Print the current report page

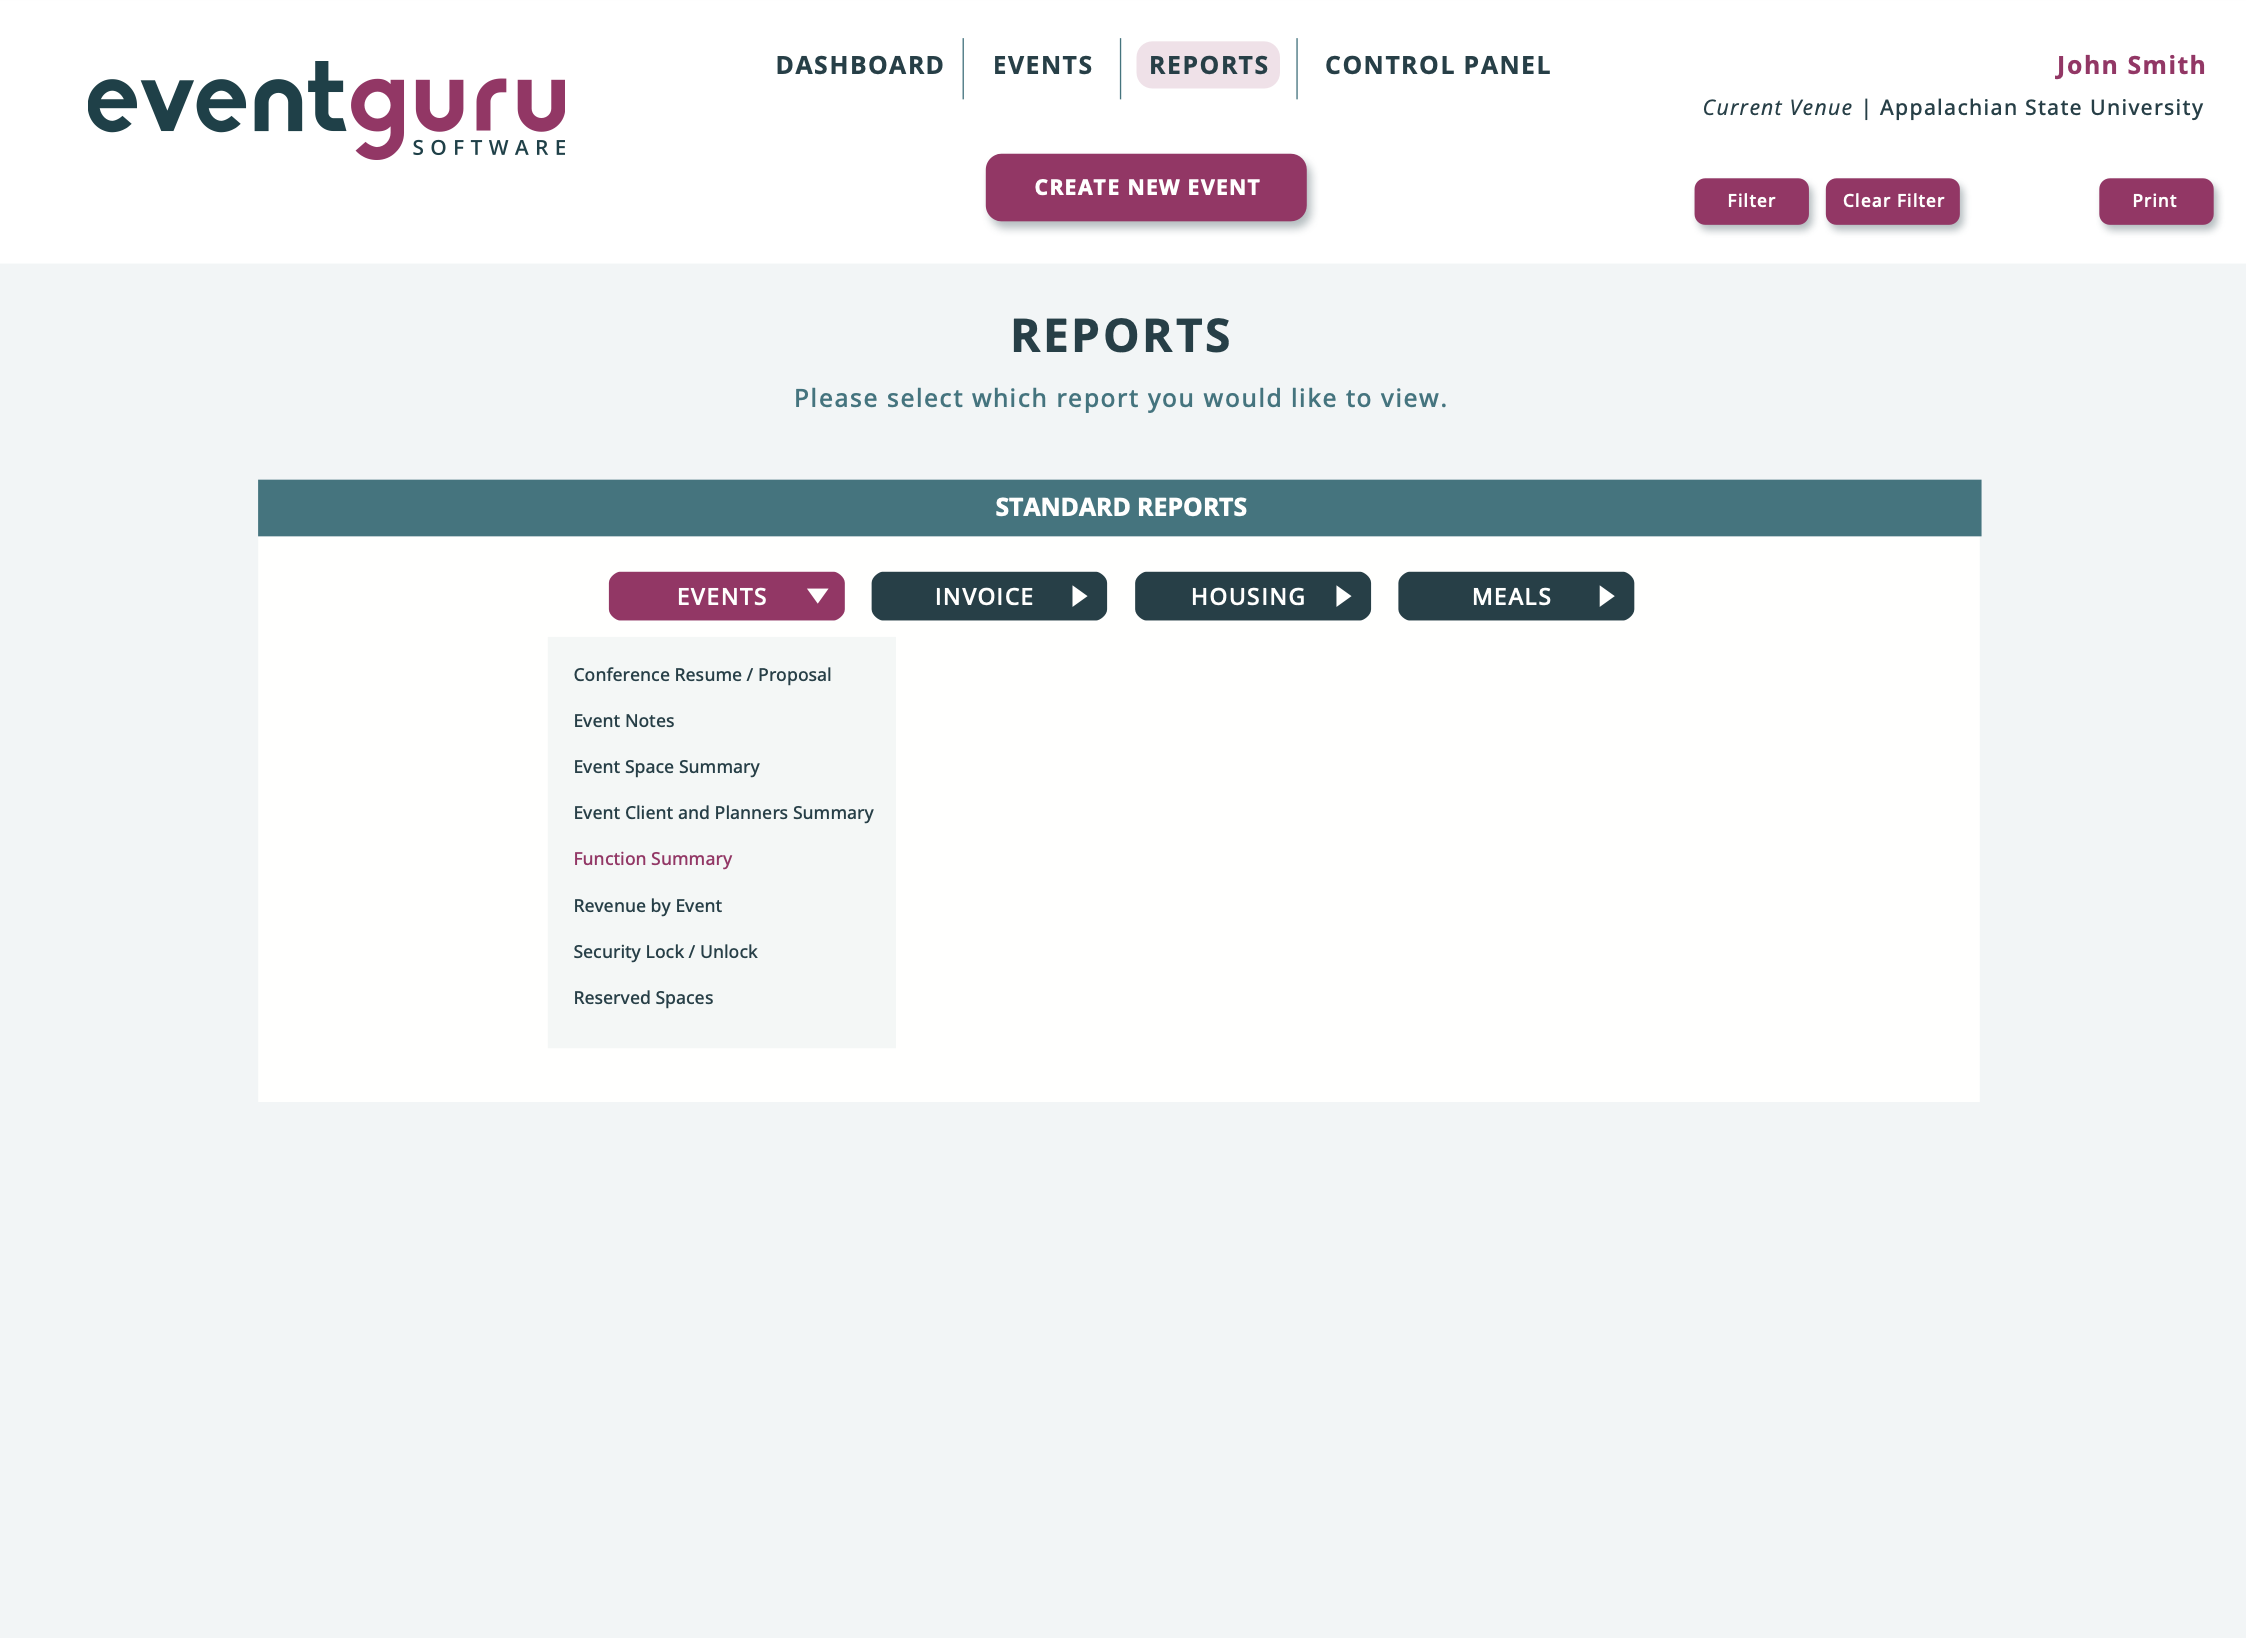(2154, 201)
